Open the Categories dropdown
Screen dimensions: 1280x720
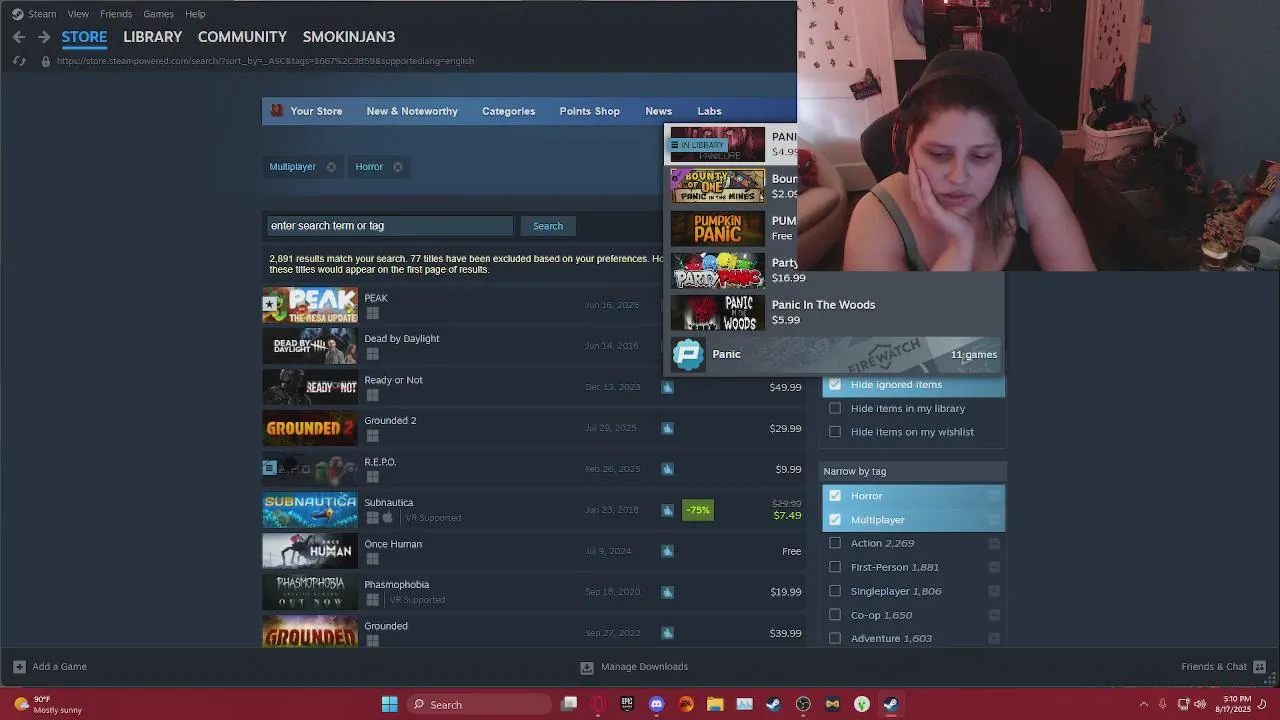508,111
